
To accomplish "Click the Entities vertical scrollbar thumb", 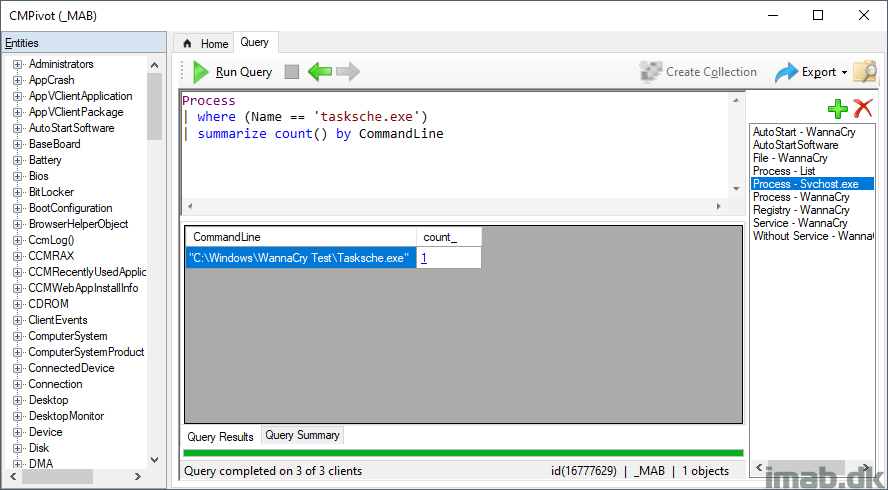I will [155, 106].
